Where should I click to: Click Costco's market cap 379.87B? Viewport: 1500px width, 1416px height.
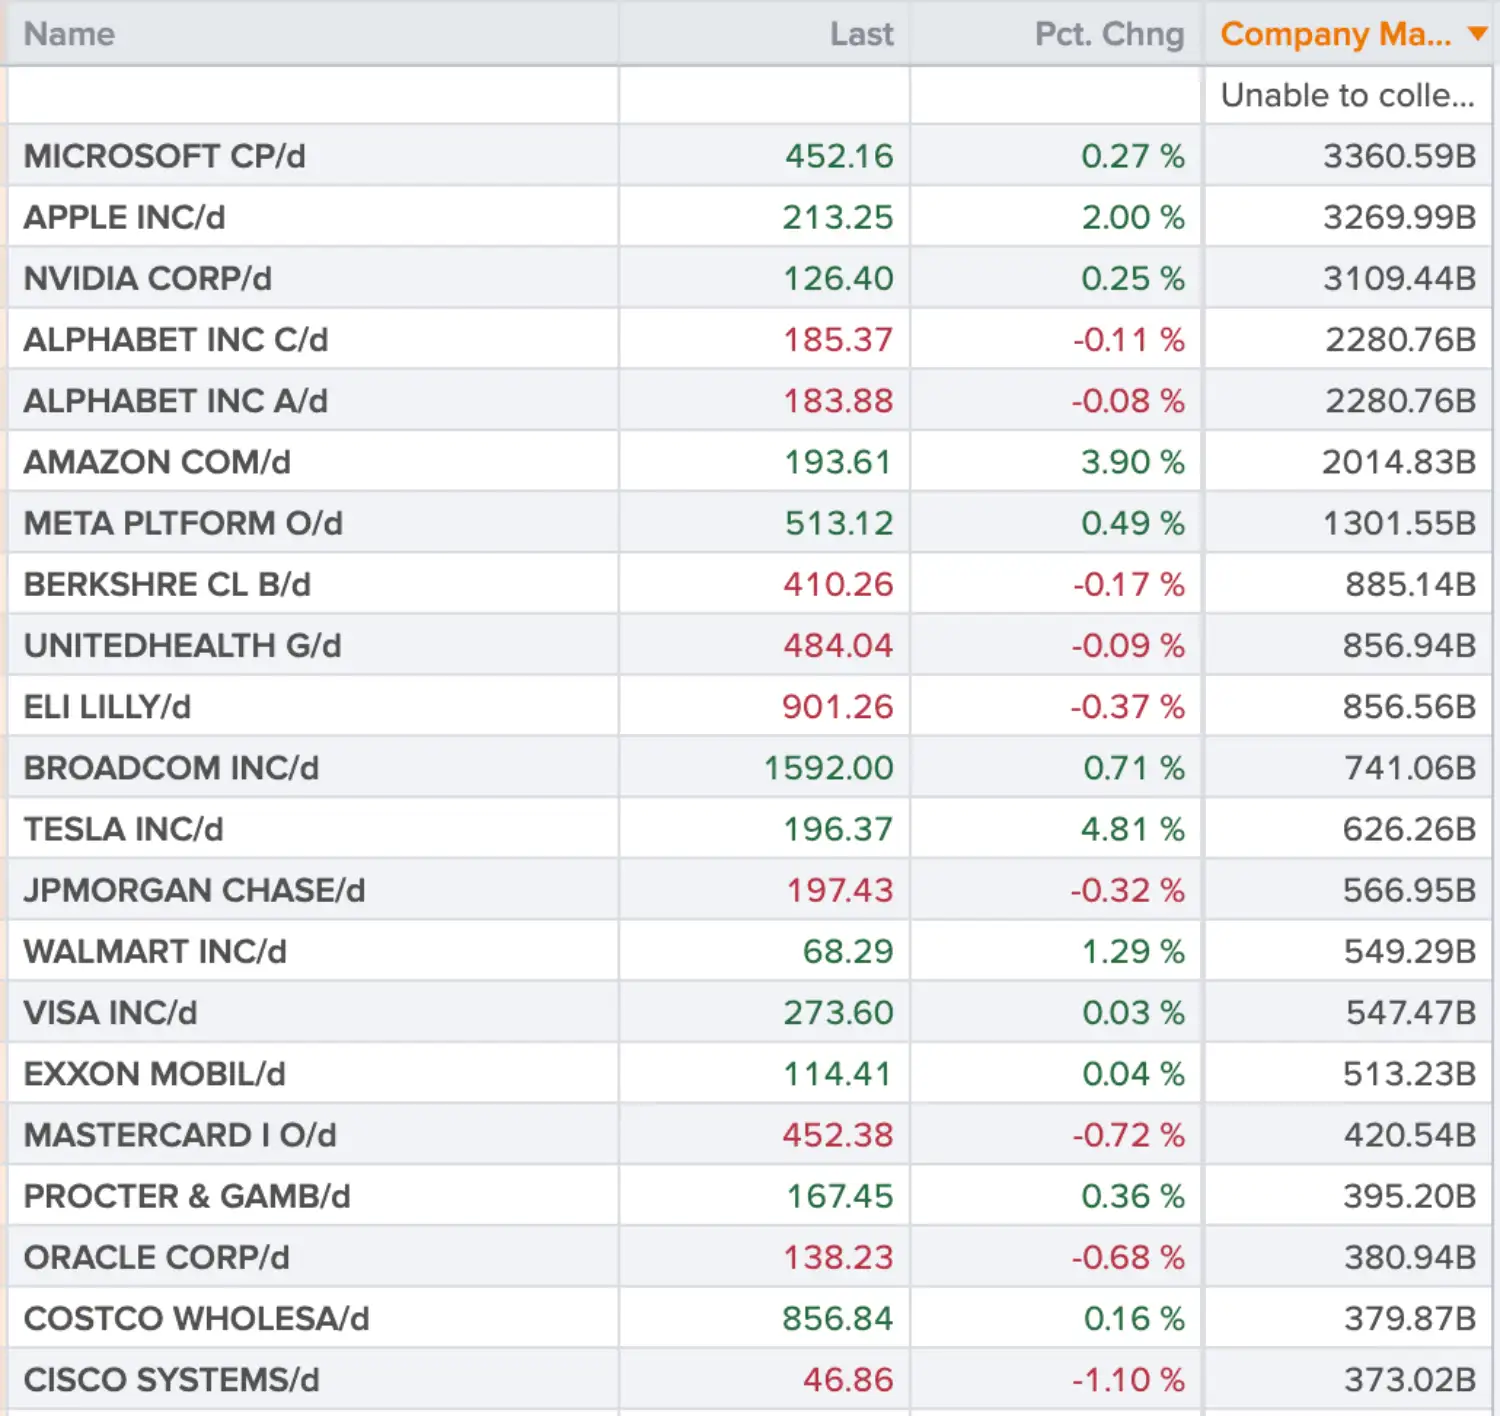(1410, 1318)
